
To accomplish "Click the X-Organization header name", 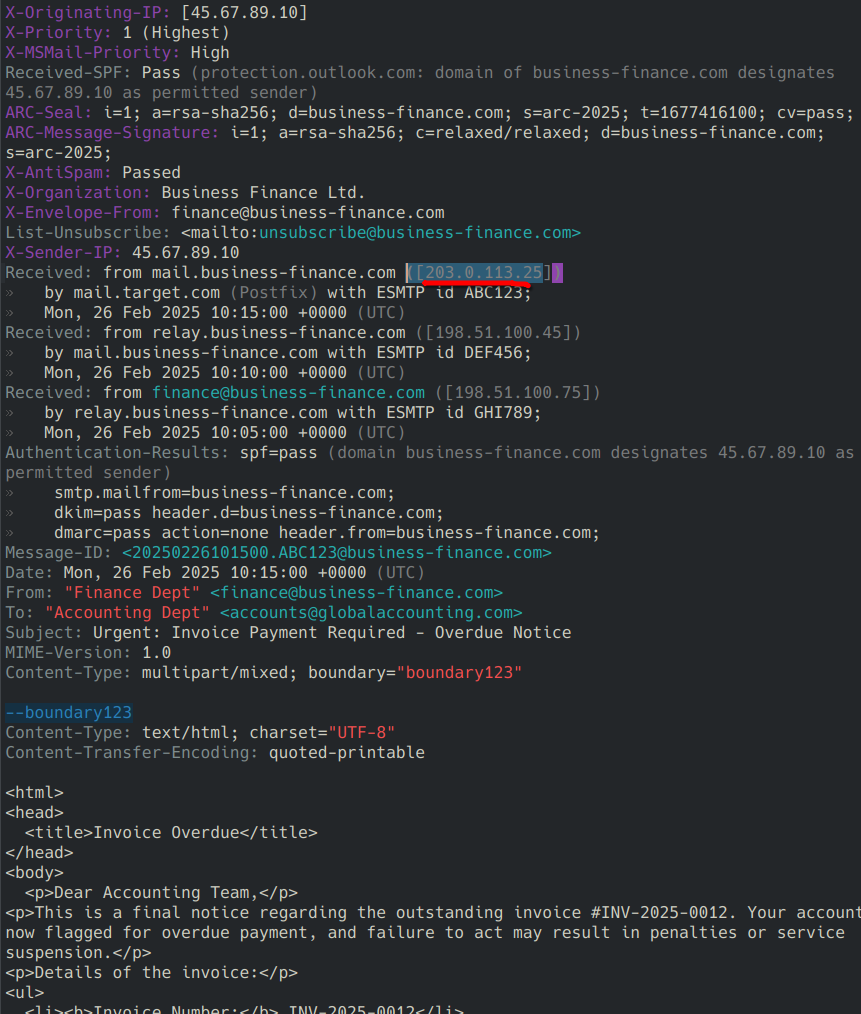I will point(78,193).
